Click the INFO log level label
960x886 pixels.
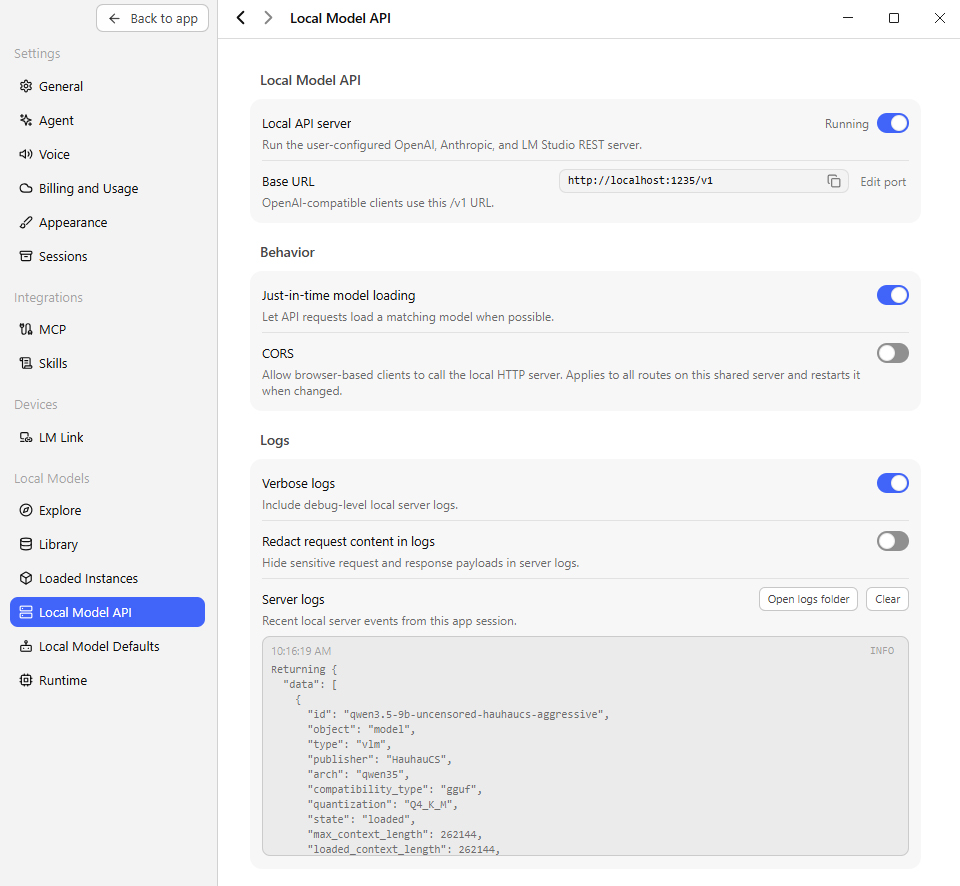[882, 650]
